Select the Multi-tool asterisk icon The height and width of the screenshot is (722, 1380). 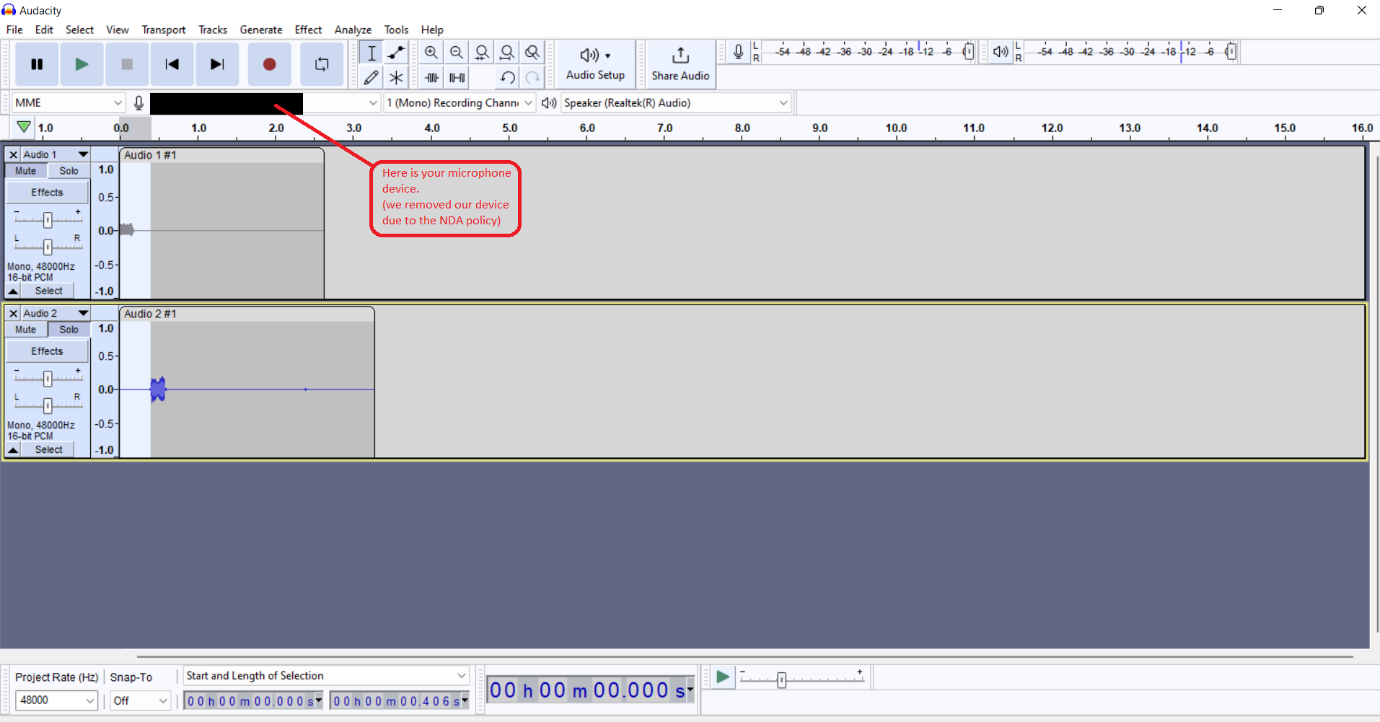pyautogui.click(x=396, y=77)
